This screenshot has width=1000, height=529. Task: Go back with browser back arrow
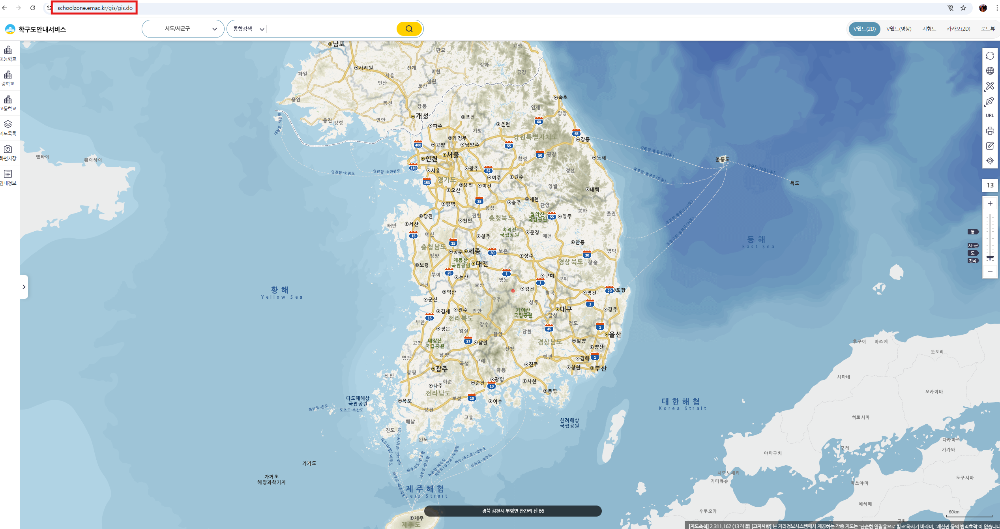coord(6,8)
